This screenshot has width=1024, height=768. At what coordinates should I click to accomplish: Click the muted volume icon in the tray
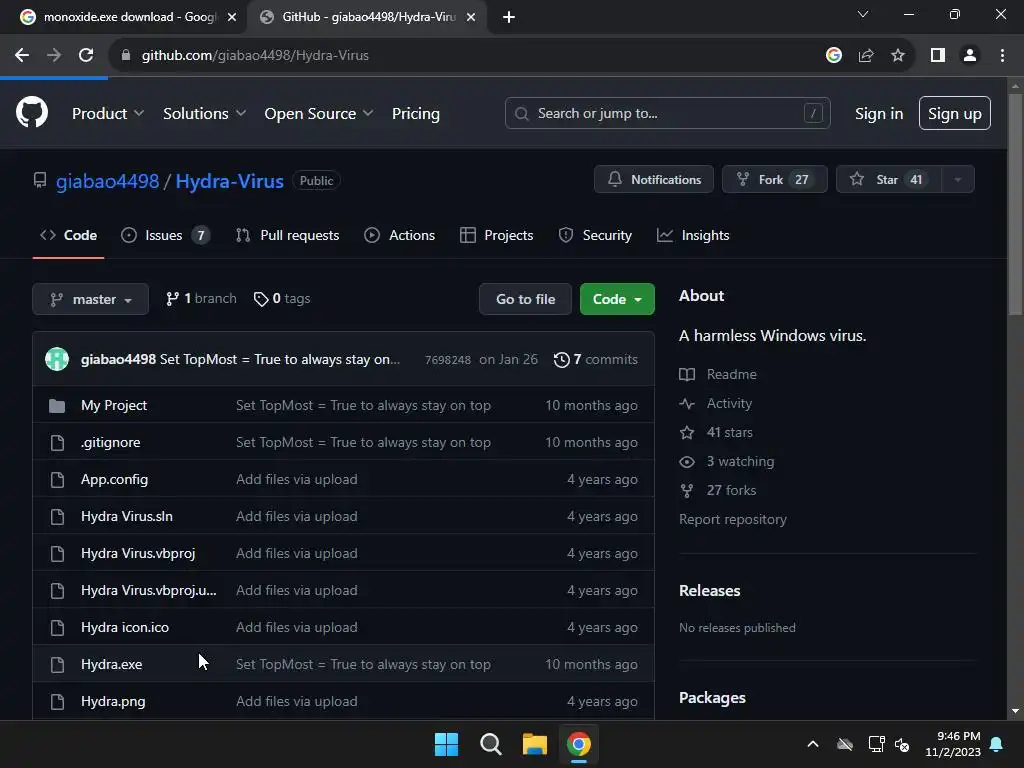coord(902,744)
